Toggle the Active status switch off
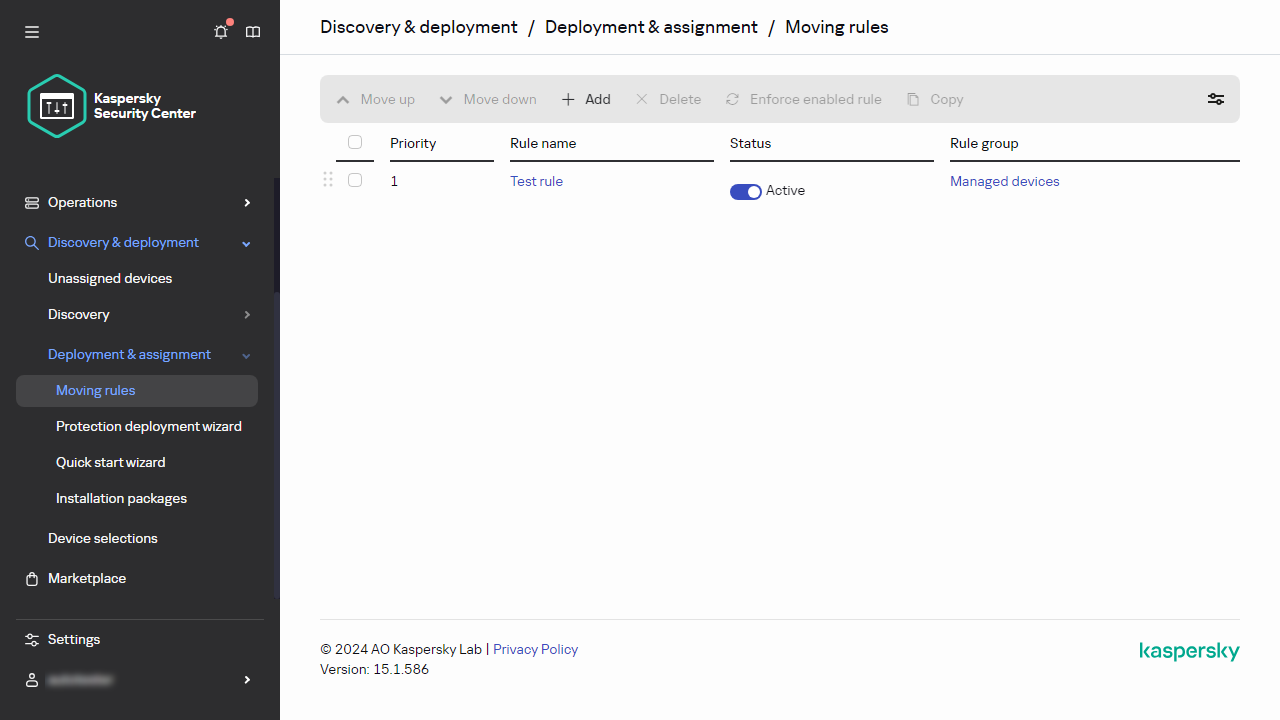 745,191
